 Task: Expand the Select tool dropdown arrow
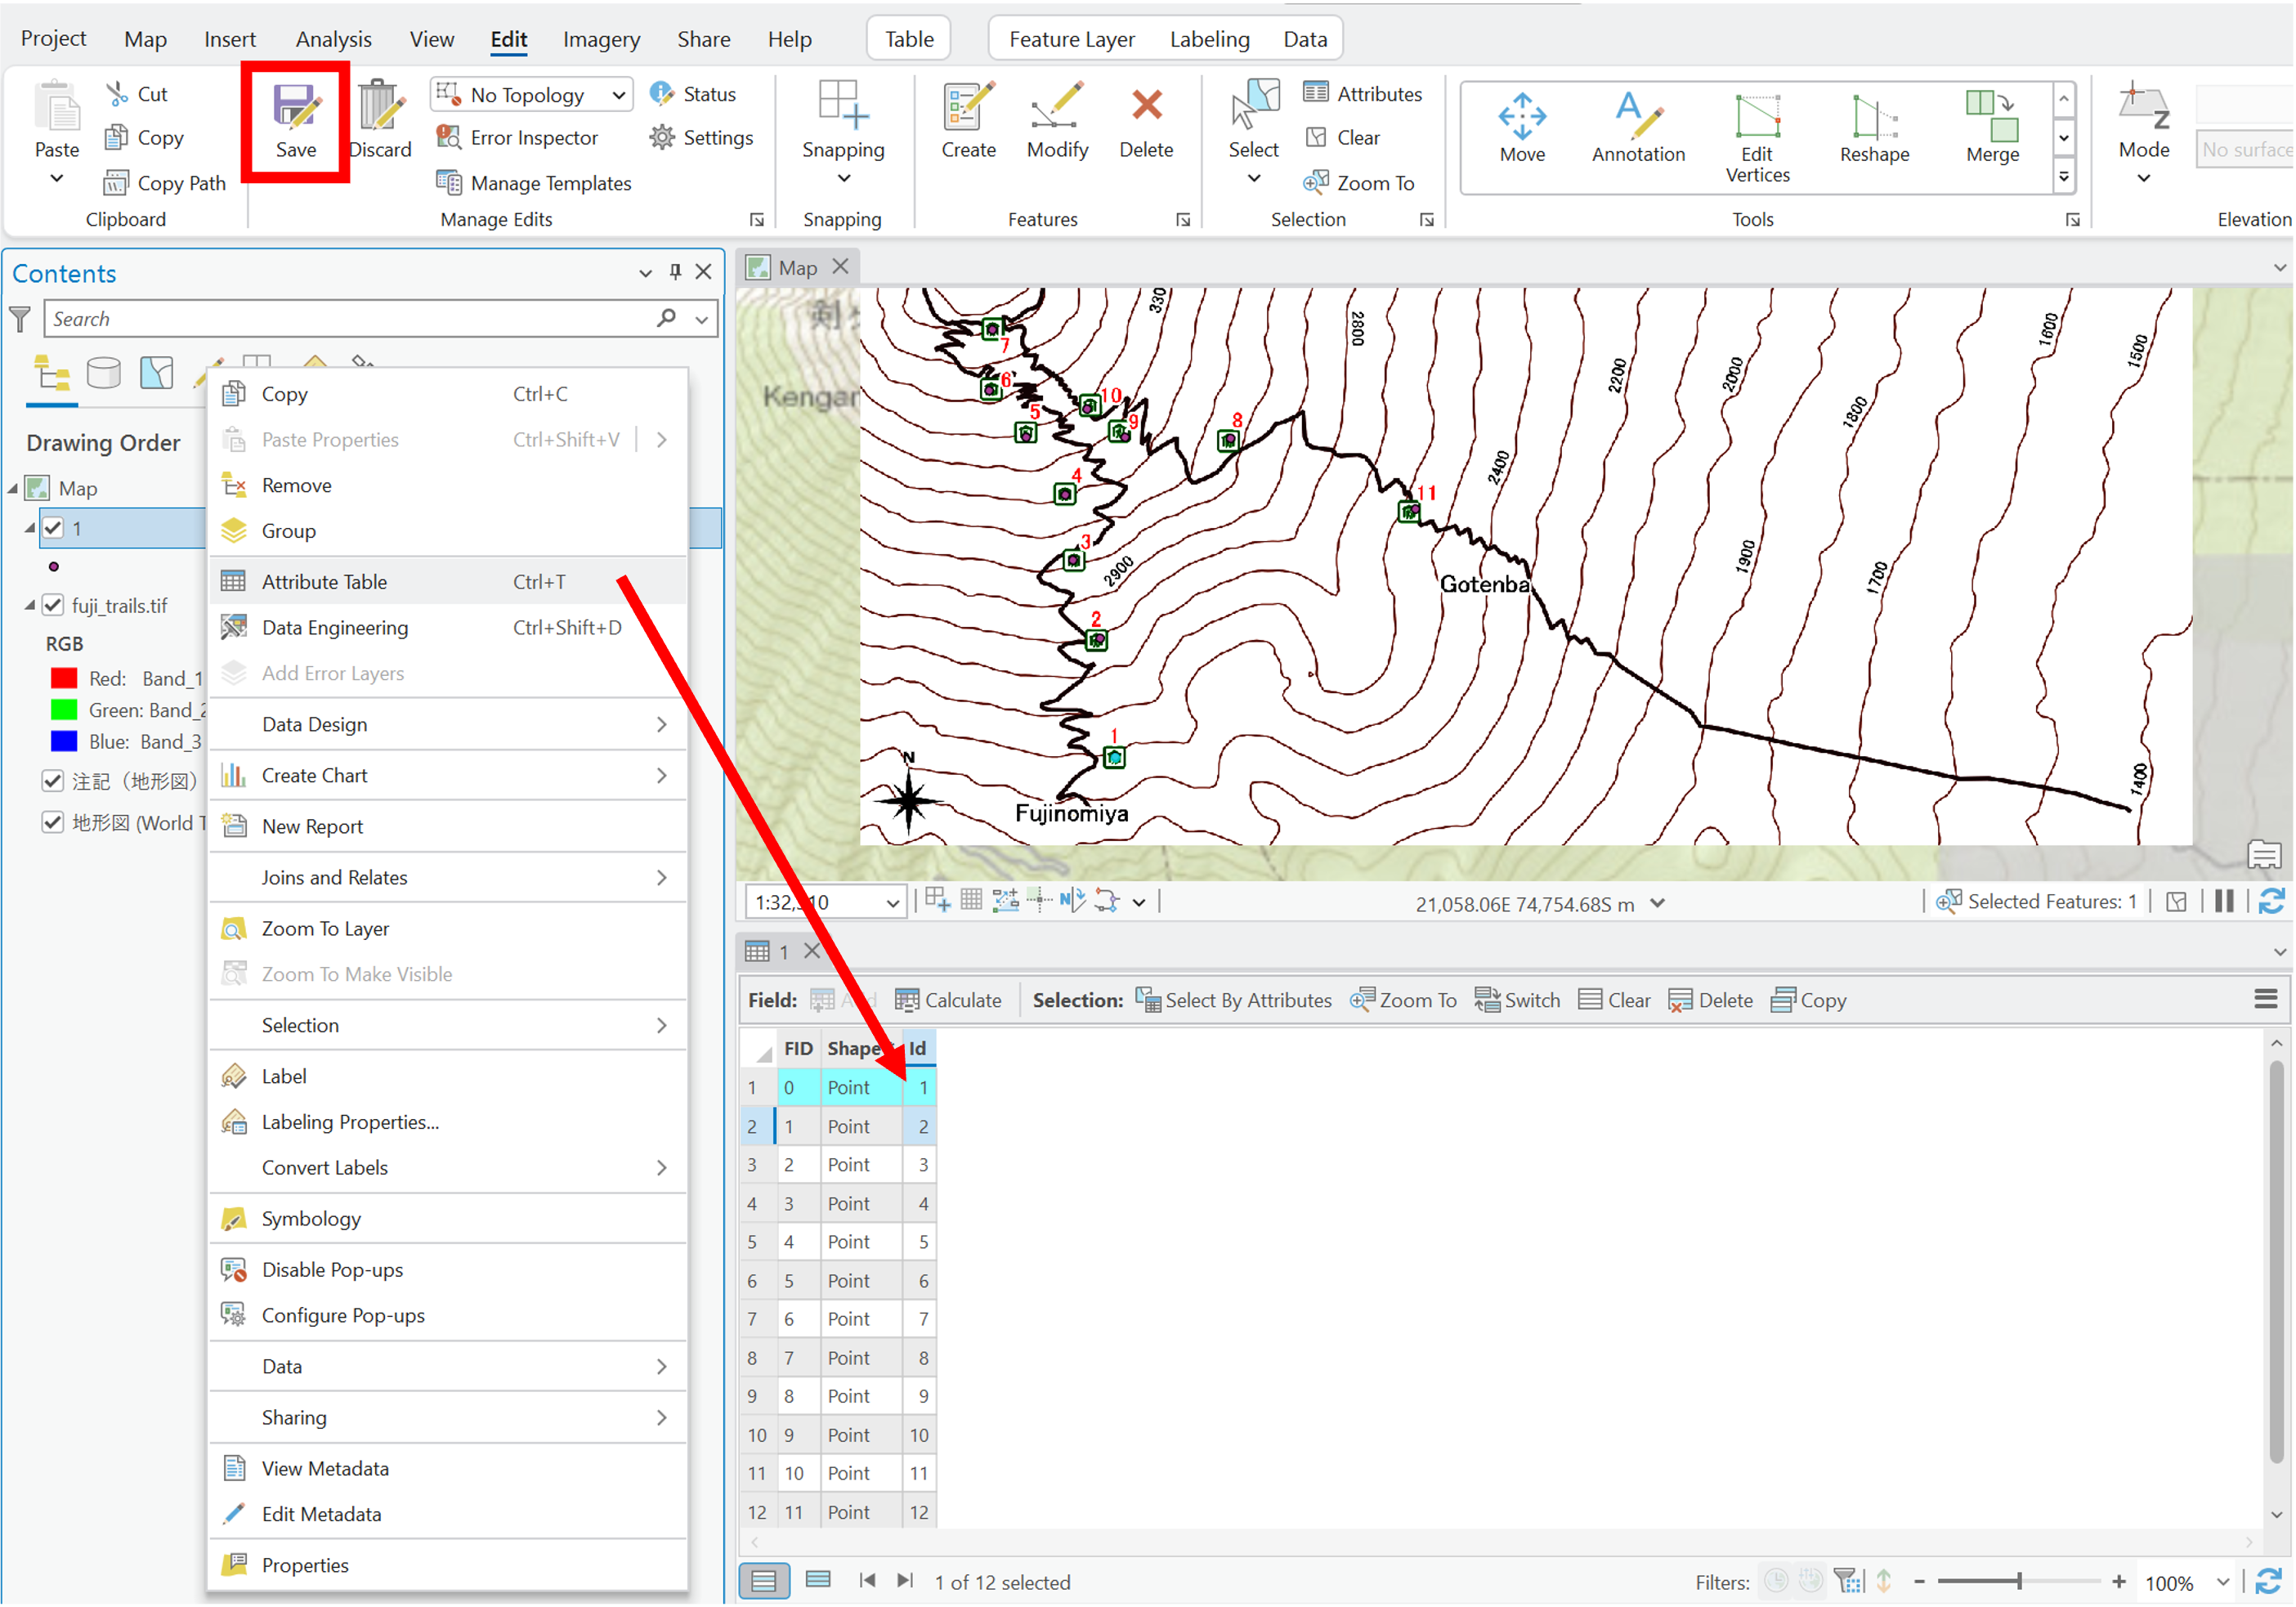[x=1254, y=178]
